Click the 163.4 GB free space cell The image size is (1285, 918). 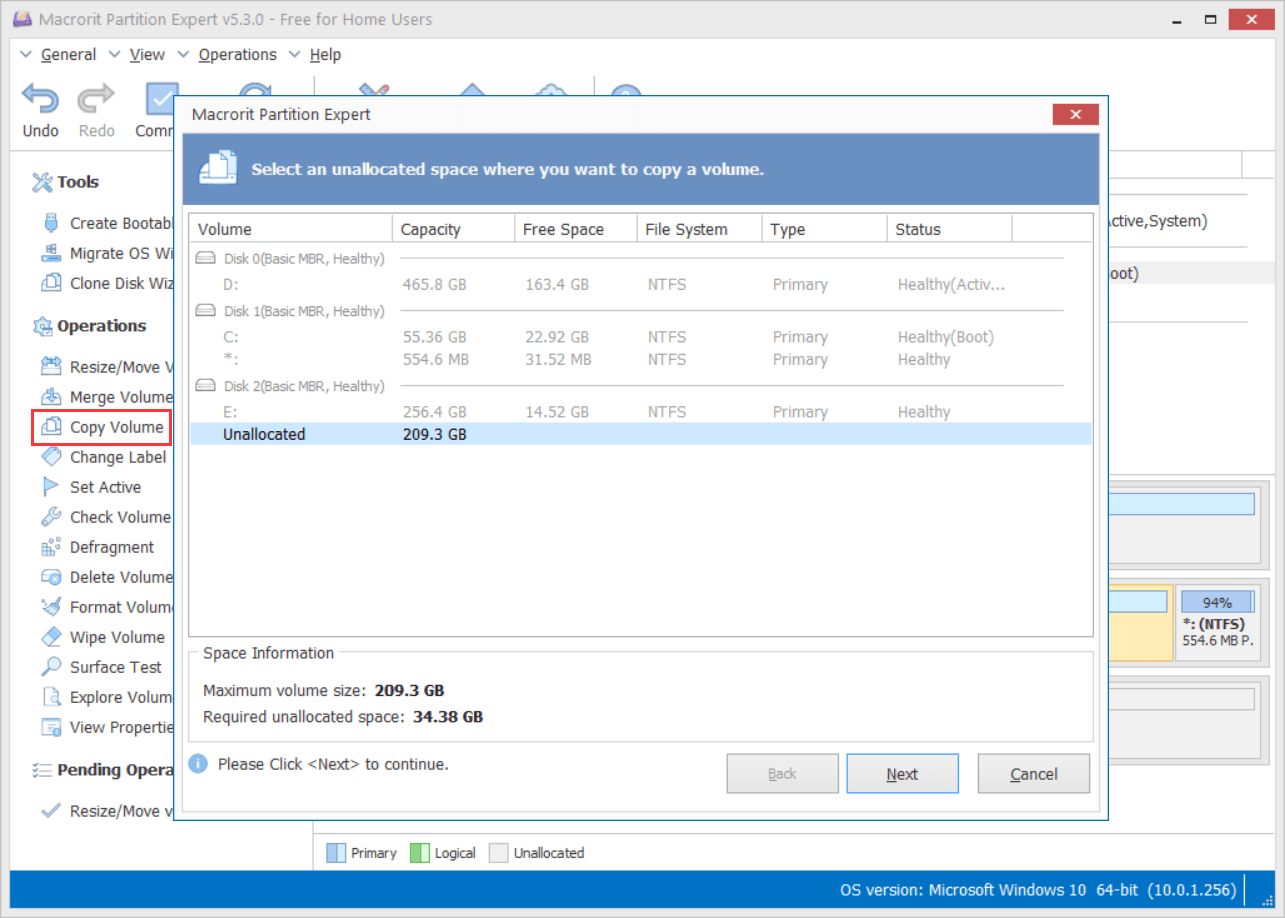557,285
